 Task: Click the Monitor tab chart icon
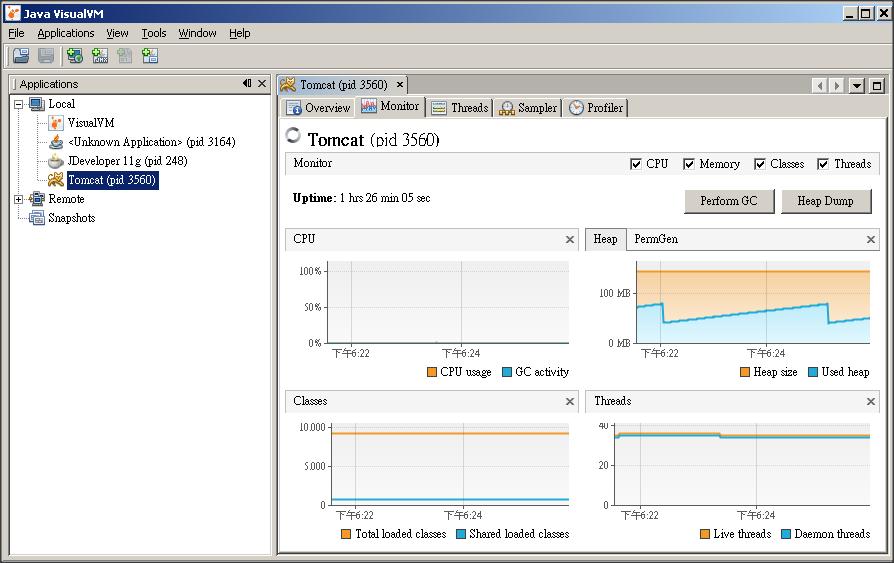tap(369, 106)
